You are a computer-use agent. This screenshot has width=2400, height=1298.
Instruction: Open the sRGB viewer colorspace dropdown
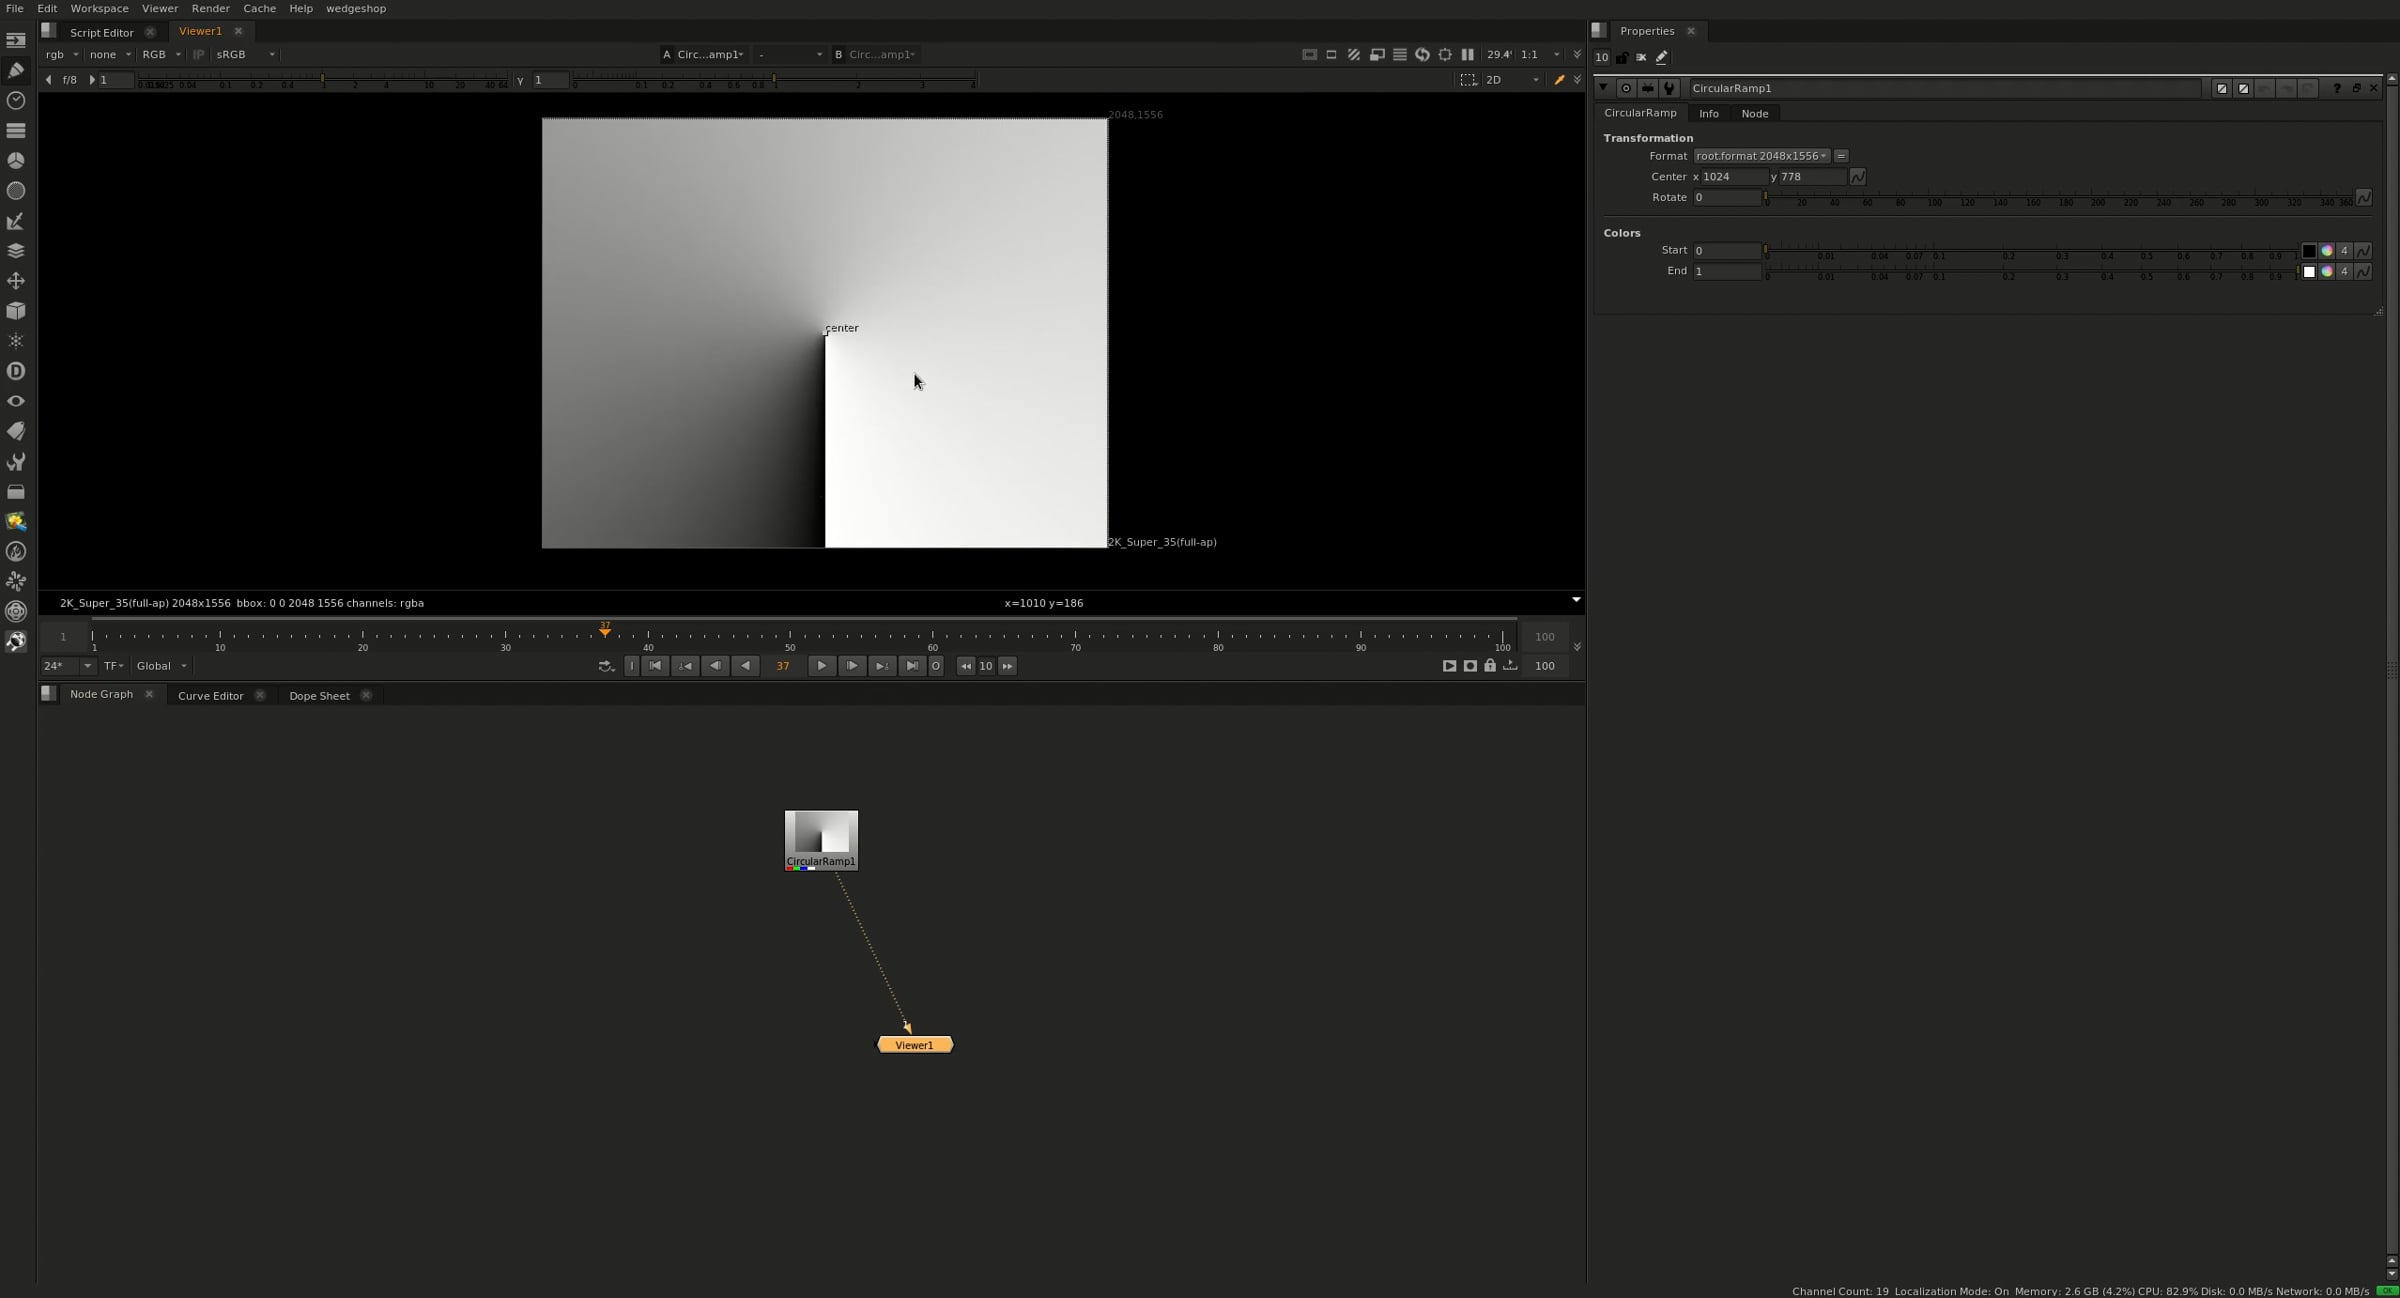(x=245, y=55)
